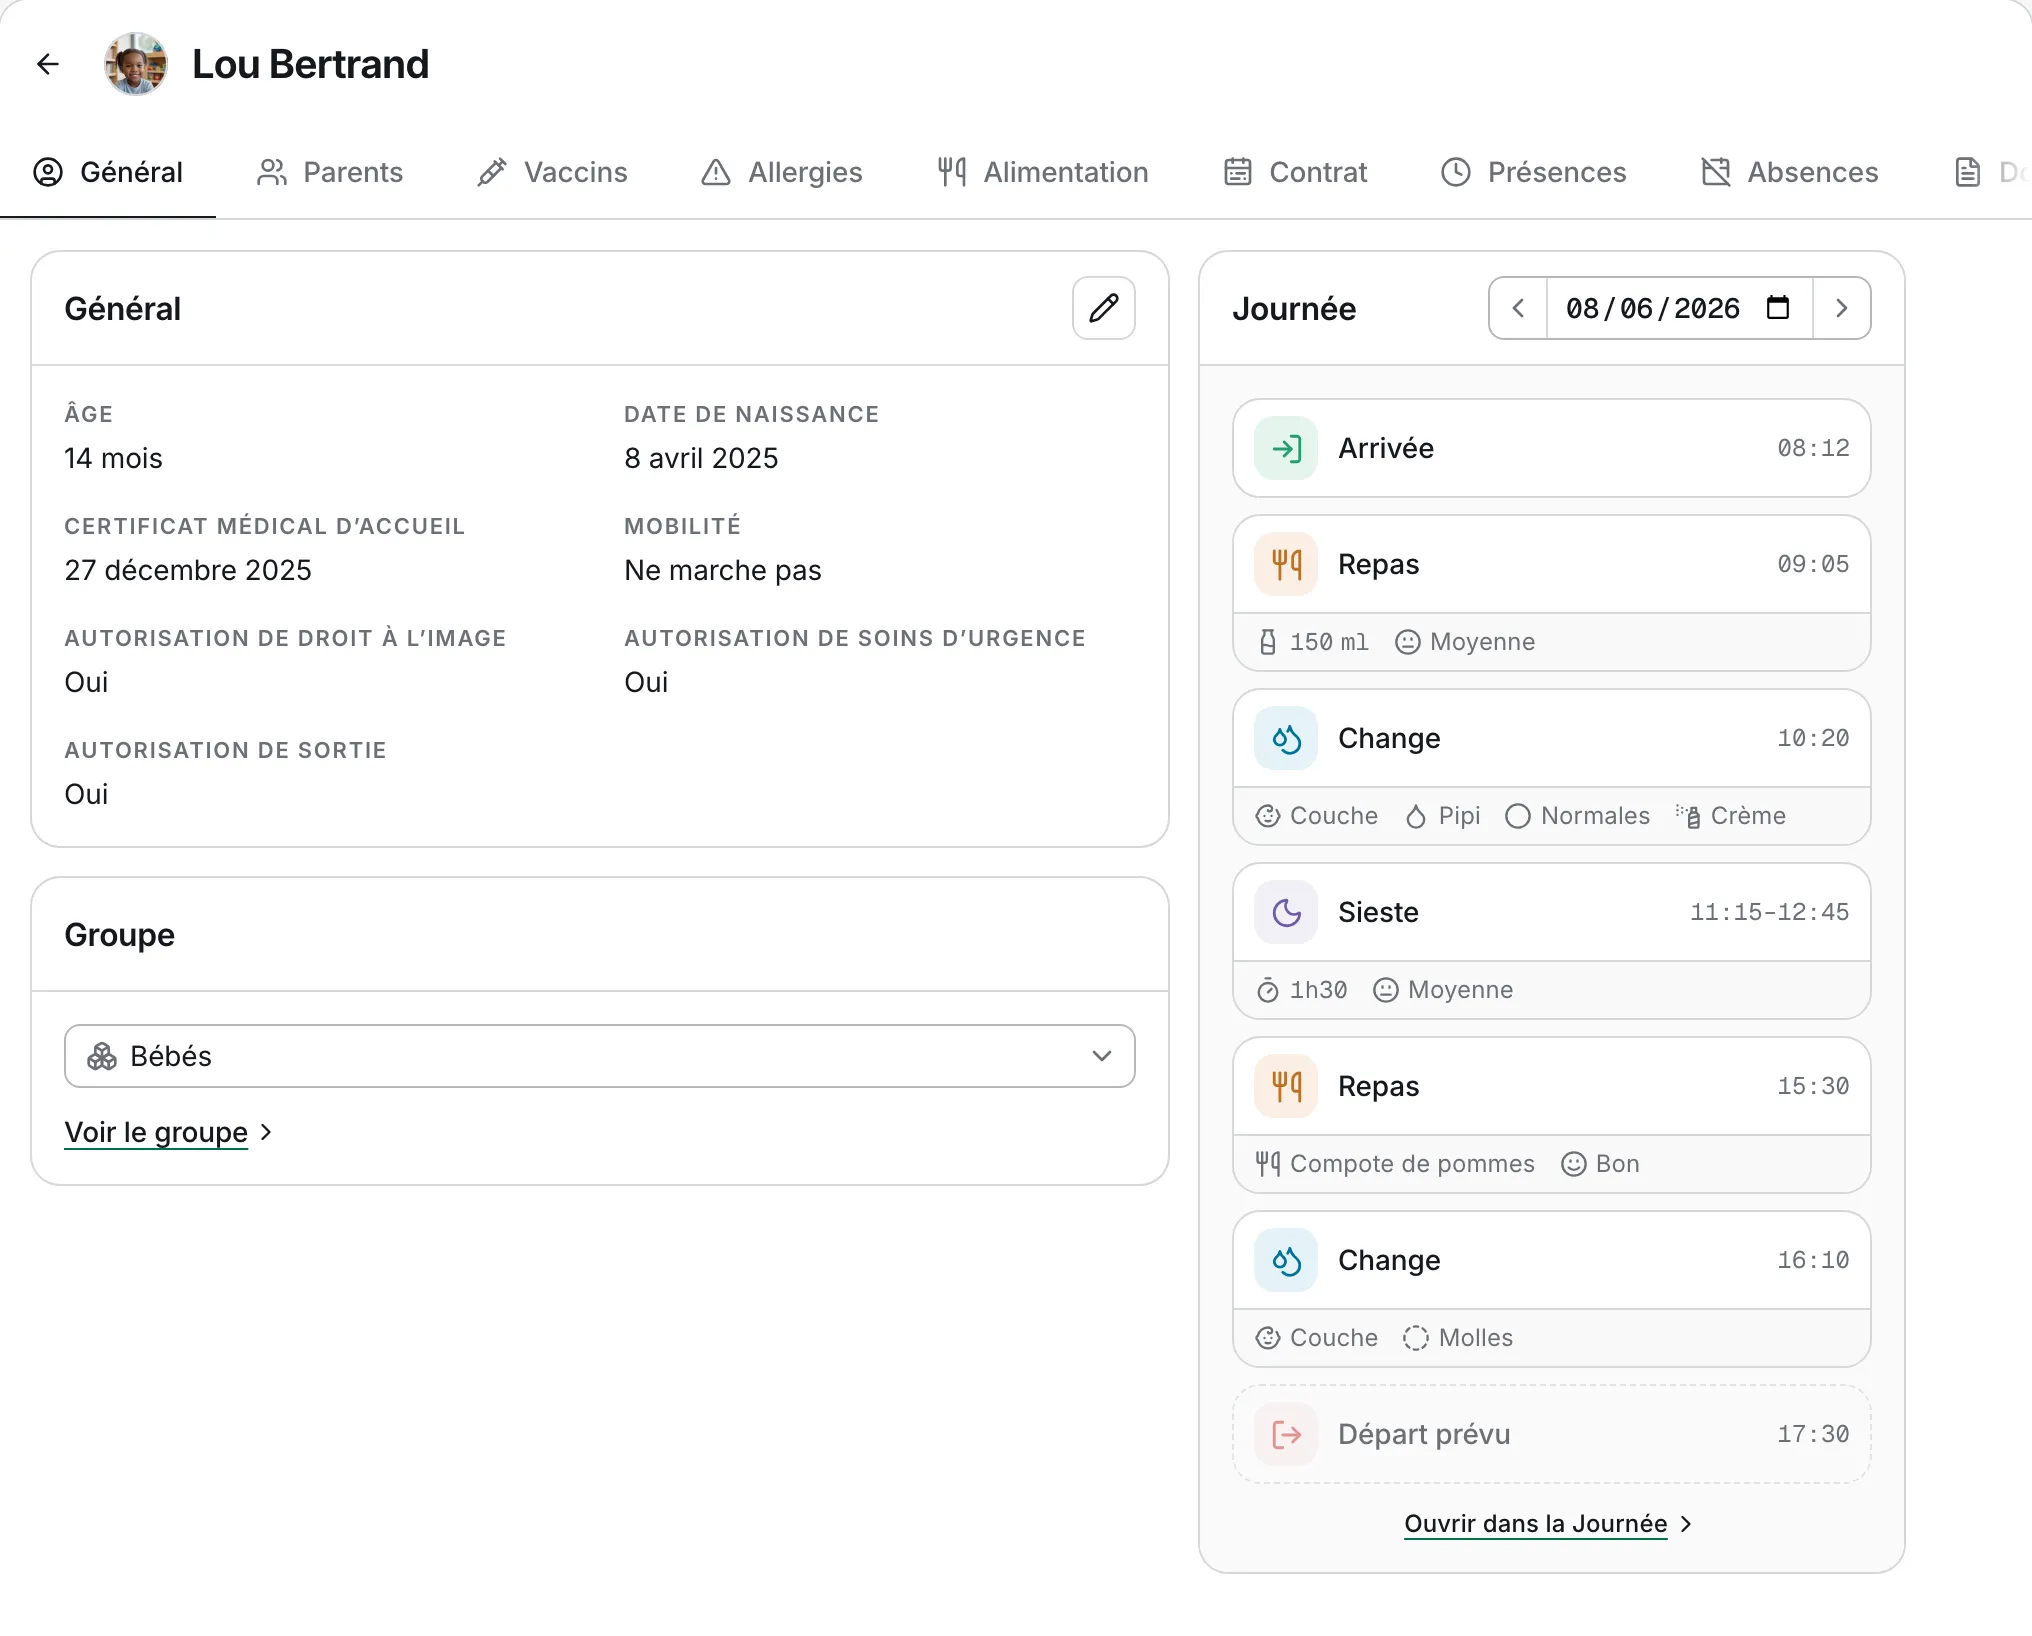2032x1636 pixels.
Task: Click the moon icon of the Sieste entry
Action: click(x=1286, y=912)
